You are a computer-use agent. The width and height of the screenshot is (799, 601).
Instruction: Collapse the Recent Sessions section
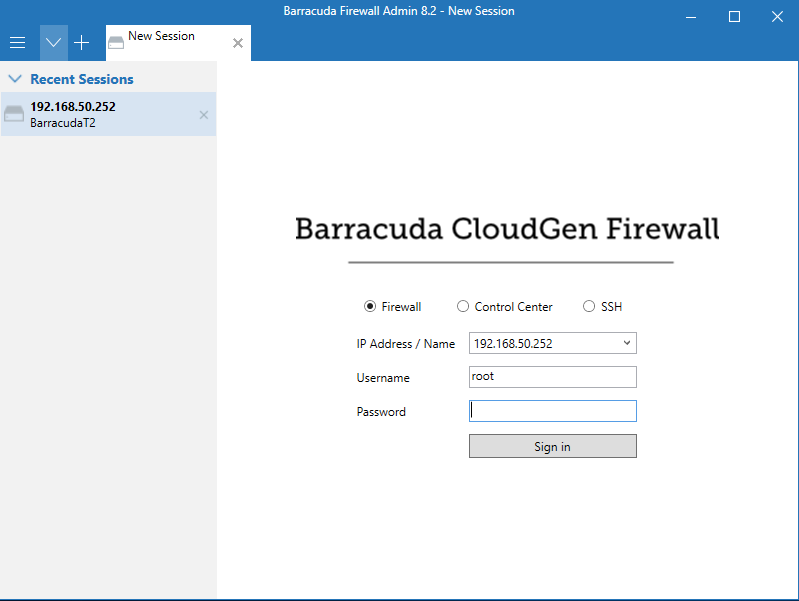point(15,79)
